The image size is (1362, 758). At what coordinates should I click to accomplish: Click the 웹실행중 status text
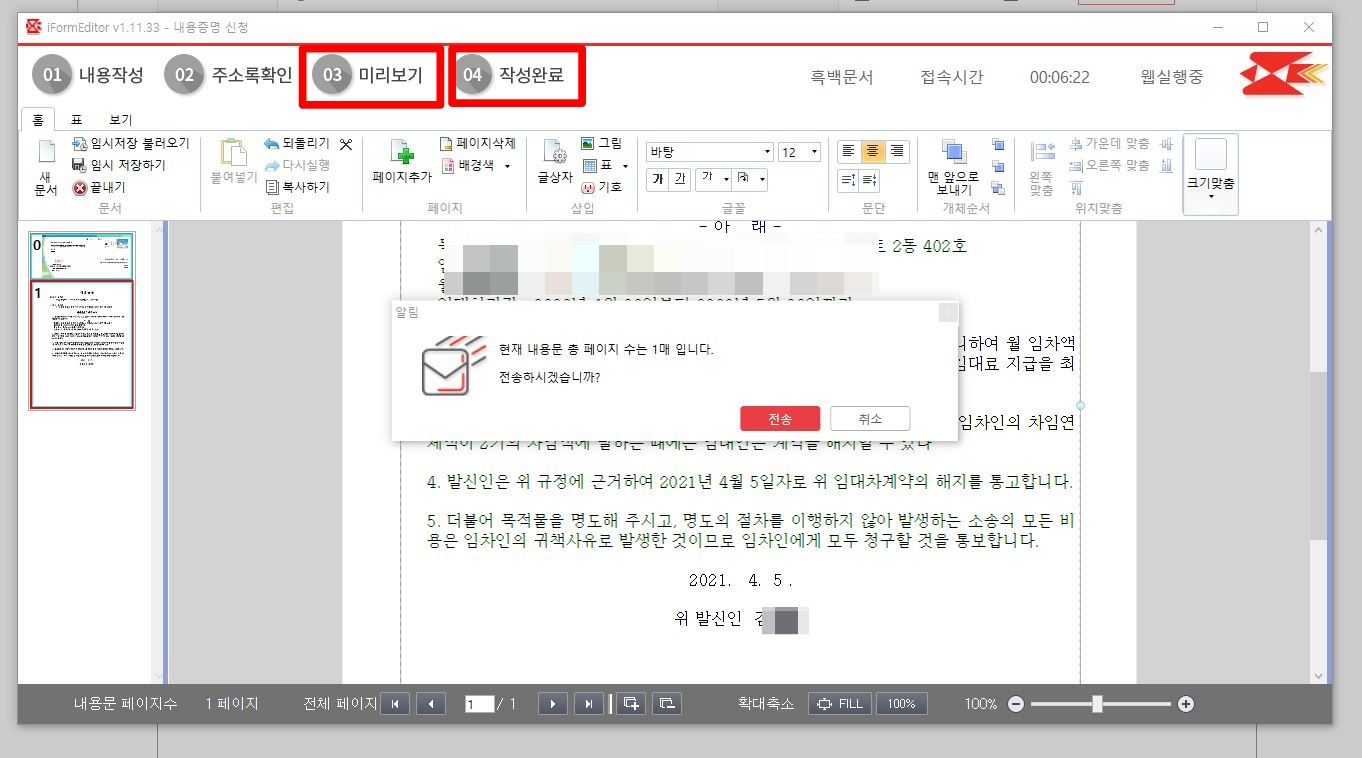(1172, 77)
